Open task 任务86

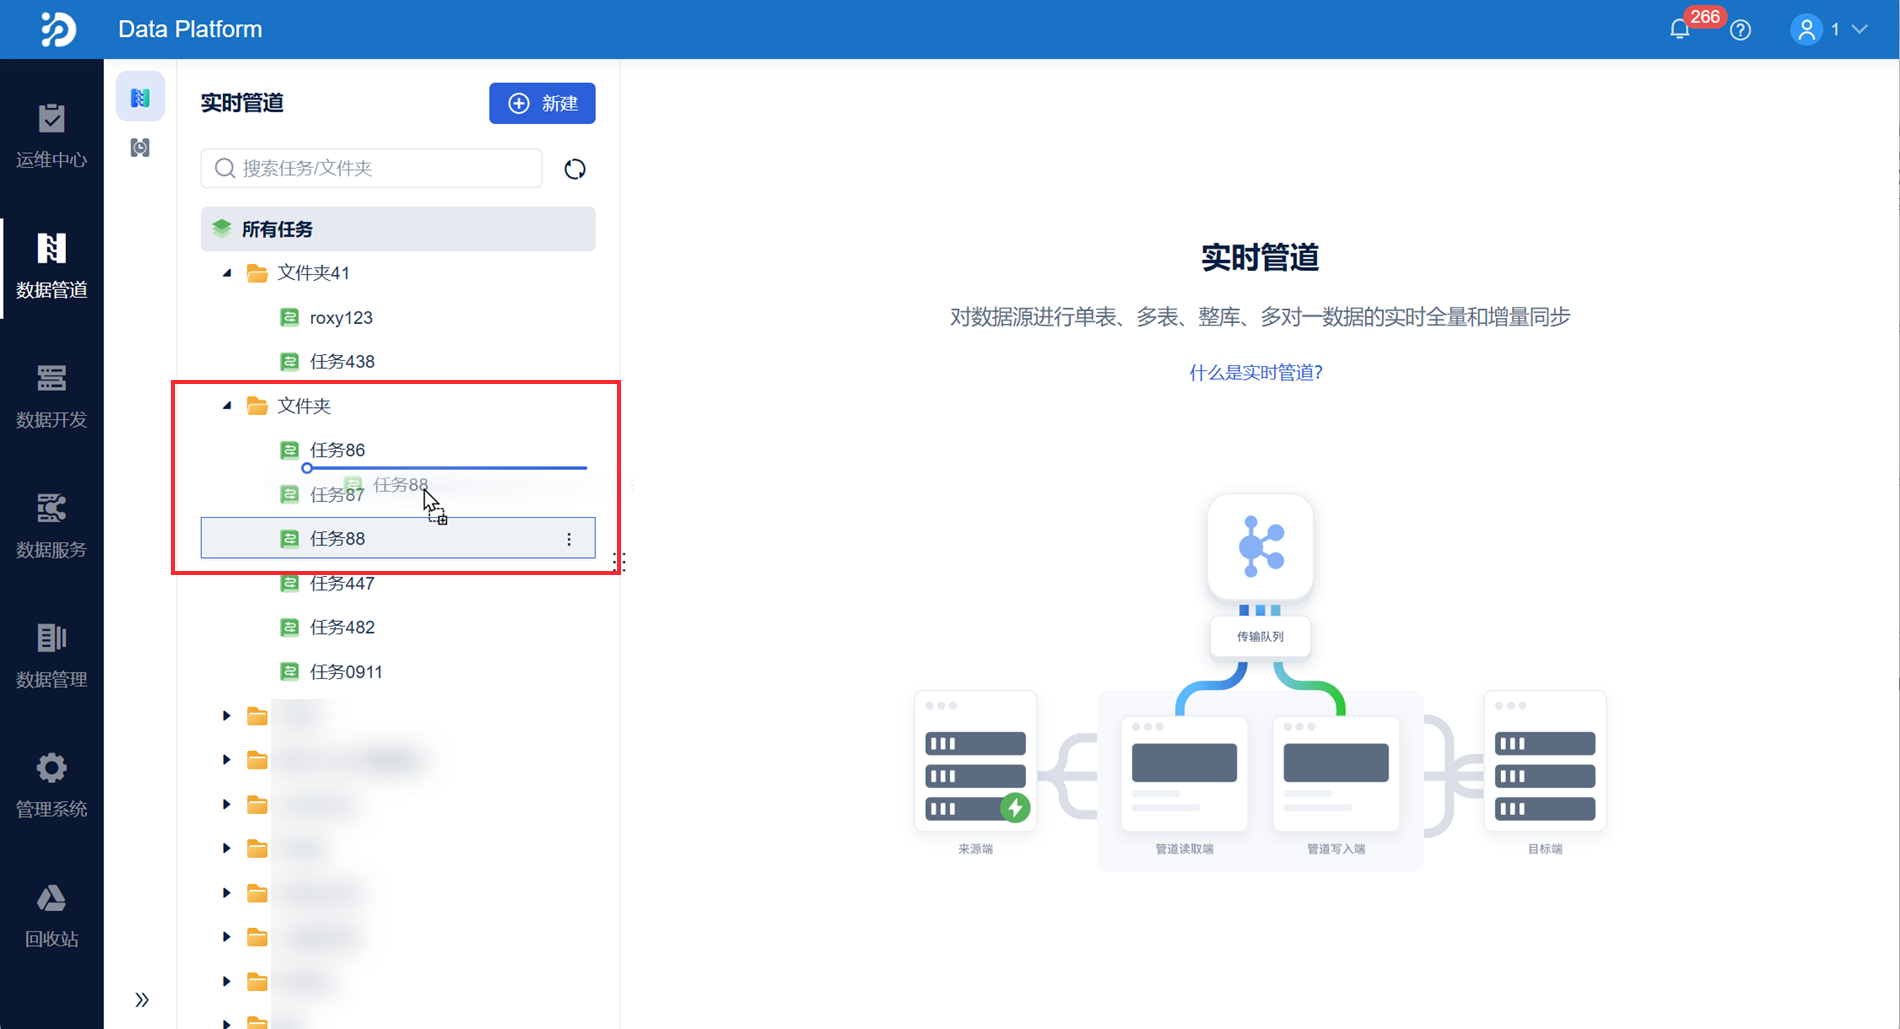tap(337, 450)
